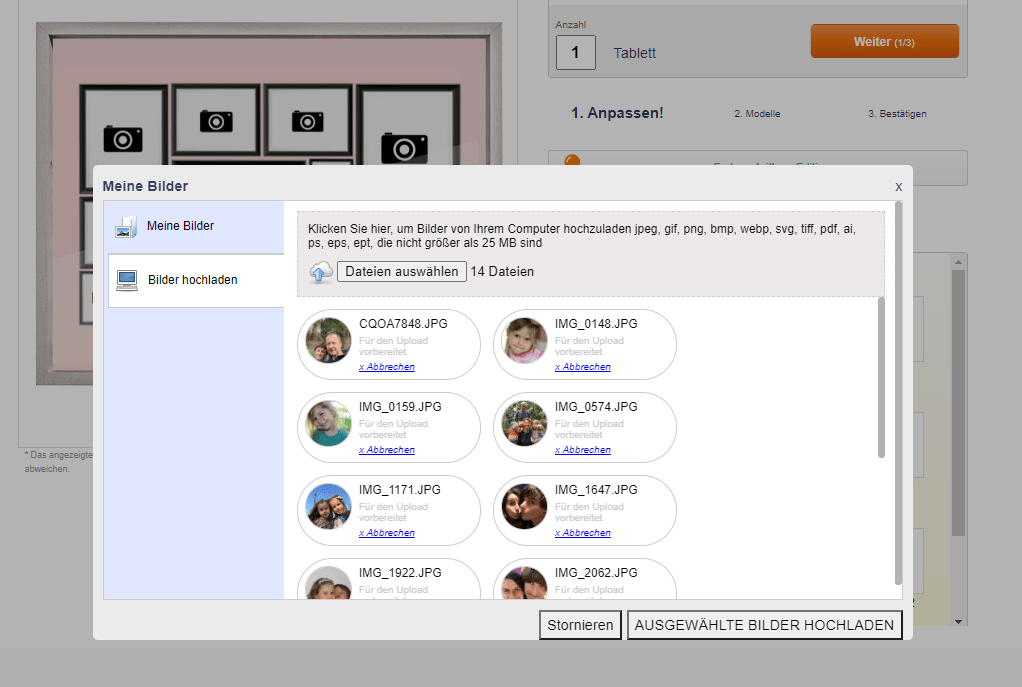
Task: Cancel upload of CQOA7848.JPG
Action: pyautogui.click(x=387, y=367)
